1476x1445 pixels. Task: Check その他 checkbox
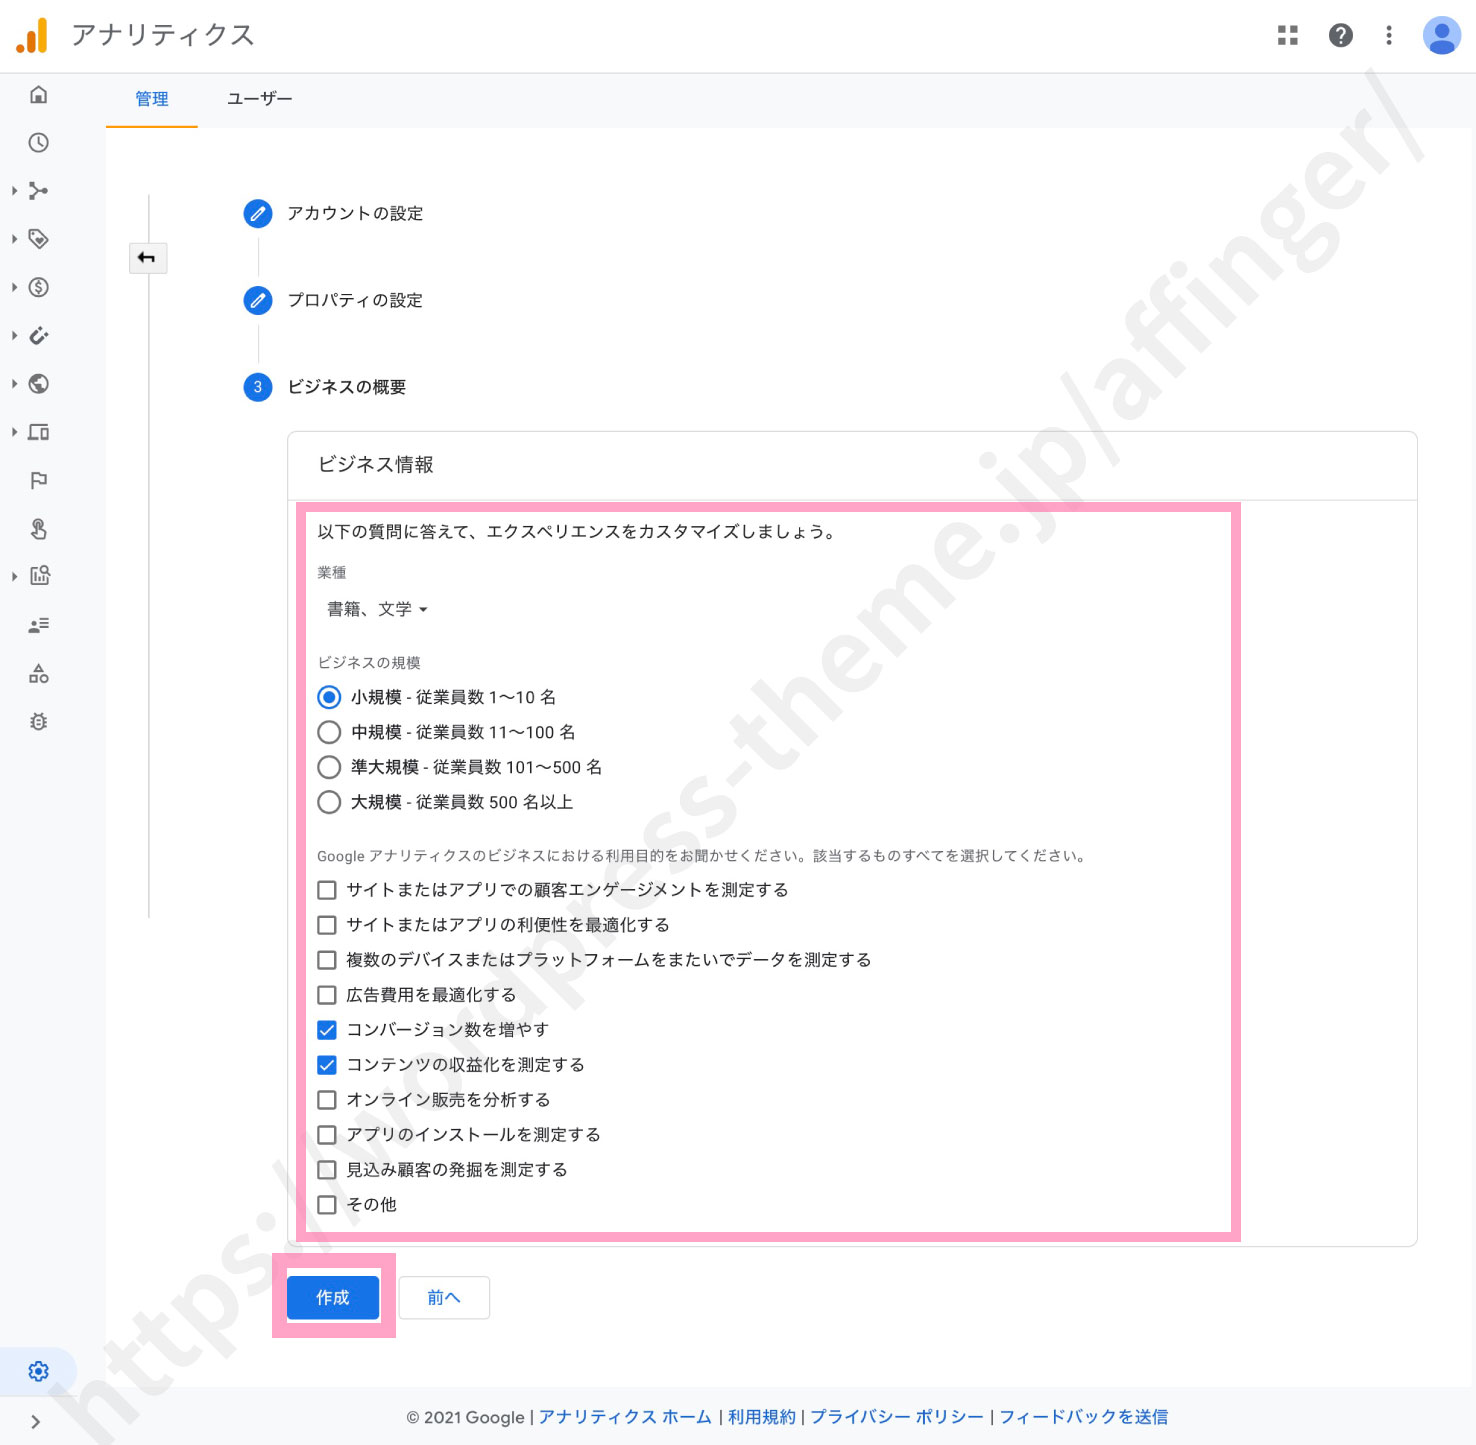pos(327,1205)
